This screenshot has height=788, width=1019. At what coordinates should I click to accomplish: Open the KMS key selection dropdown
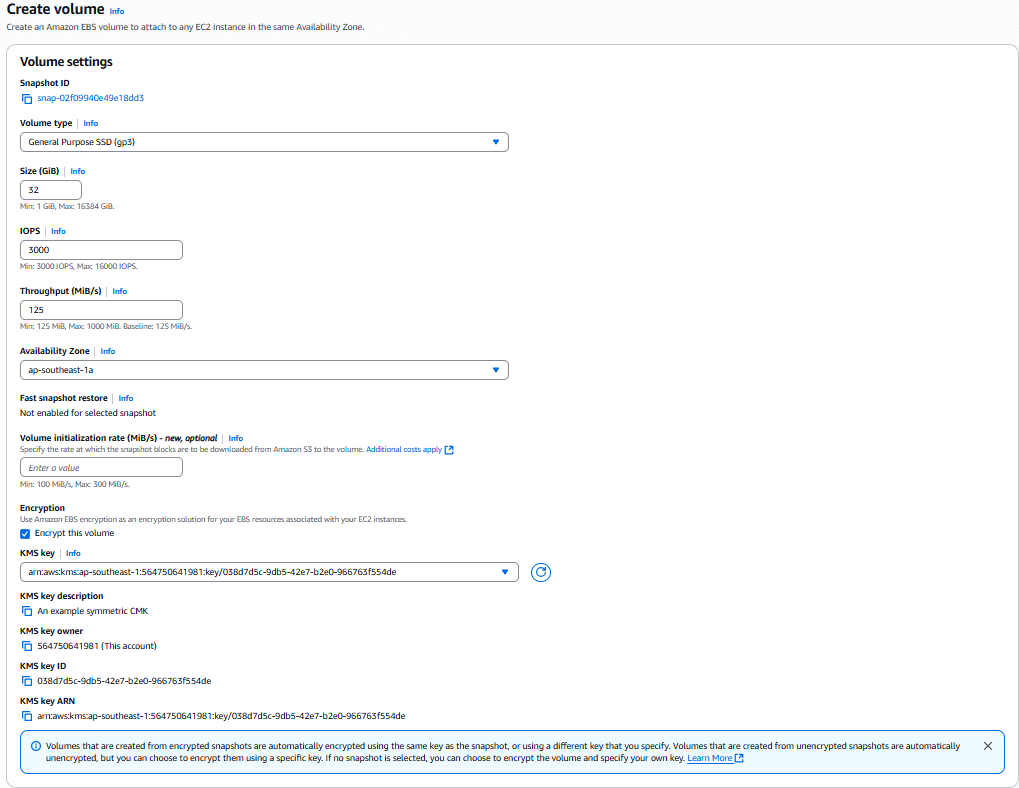(269, 572)
